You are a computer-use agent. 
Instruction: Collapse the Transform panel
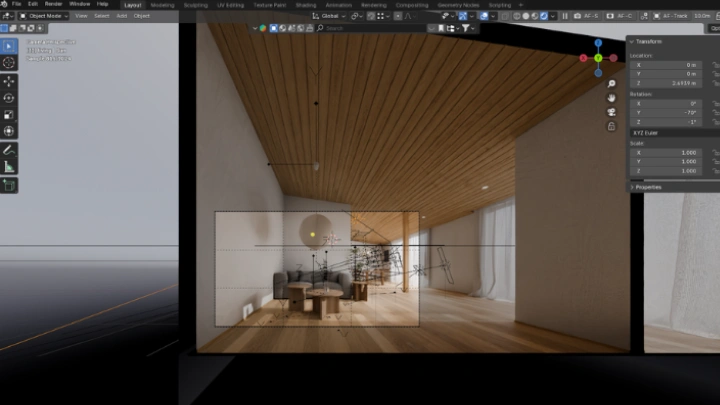point(632,41)
